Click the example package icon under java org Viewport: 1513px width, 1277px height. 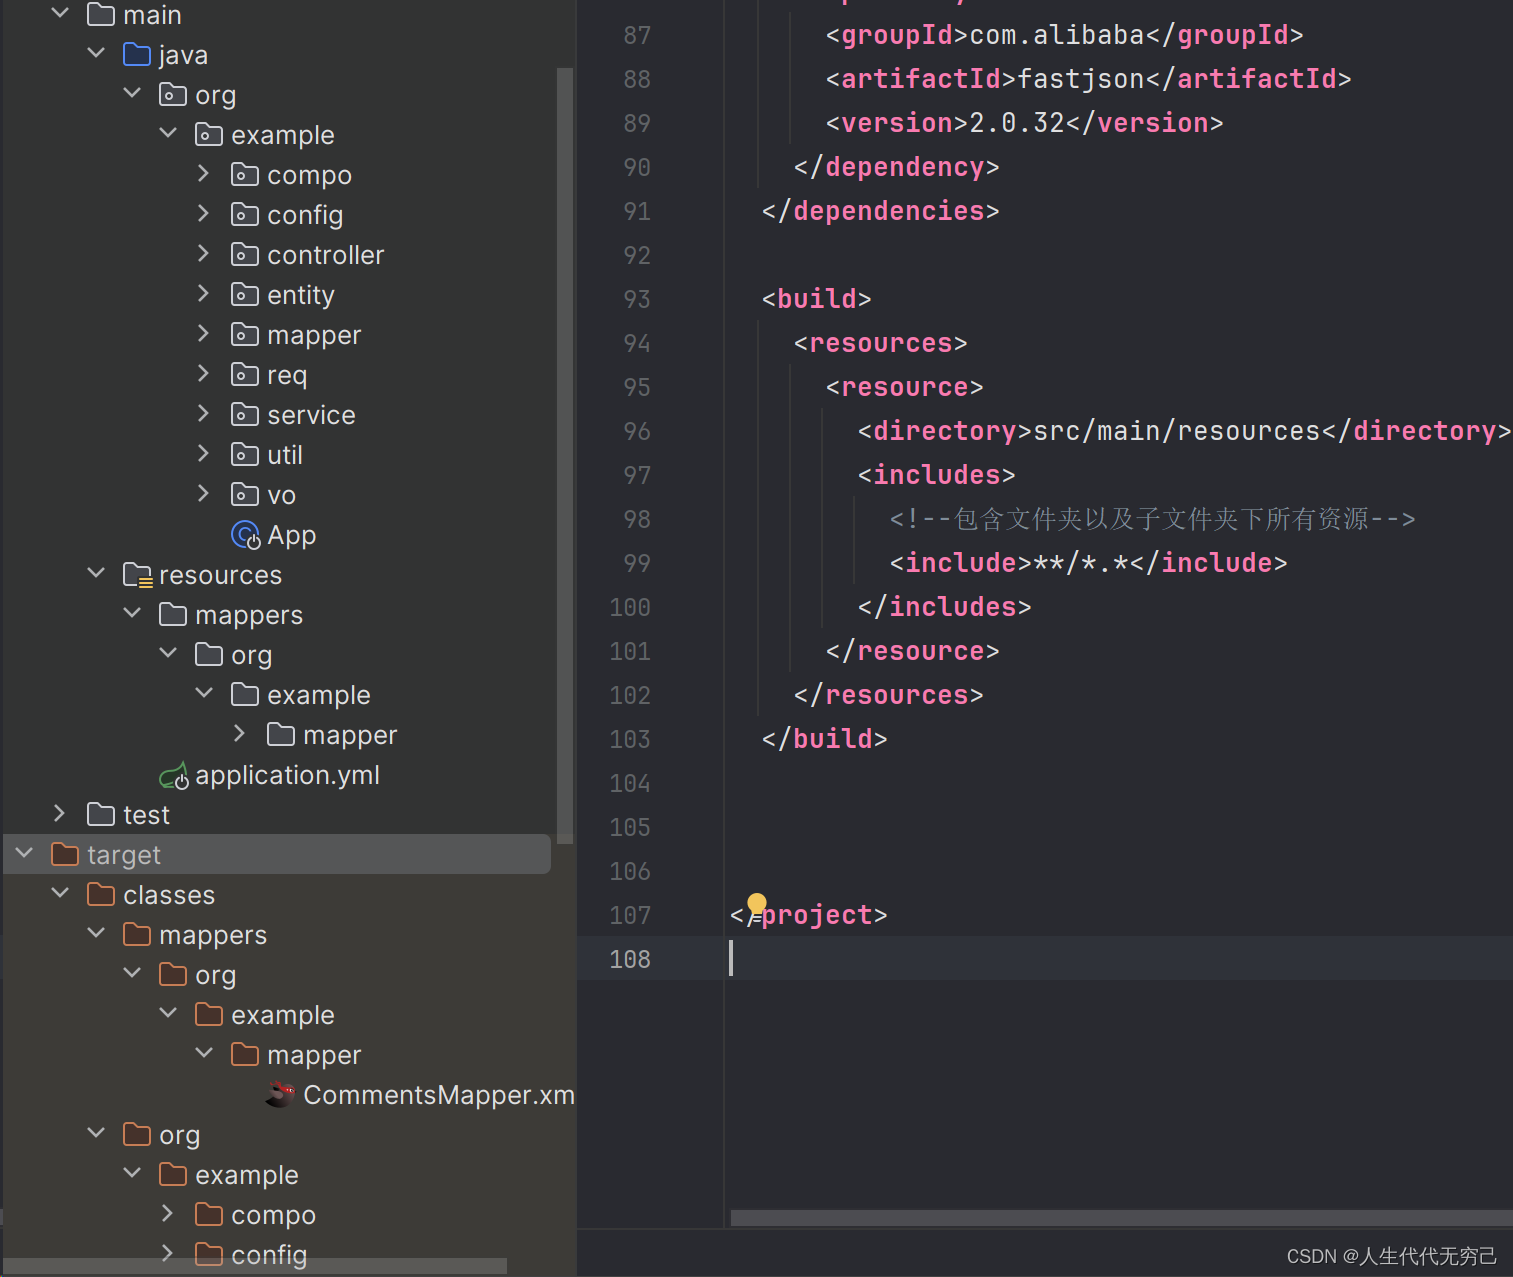tap(209, 135)
